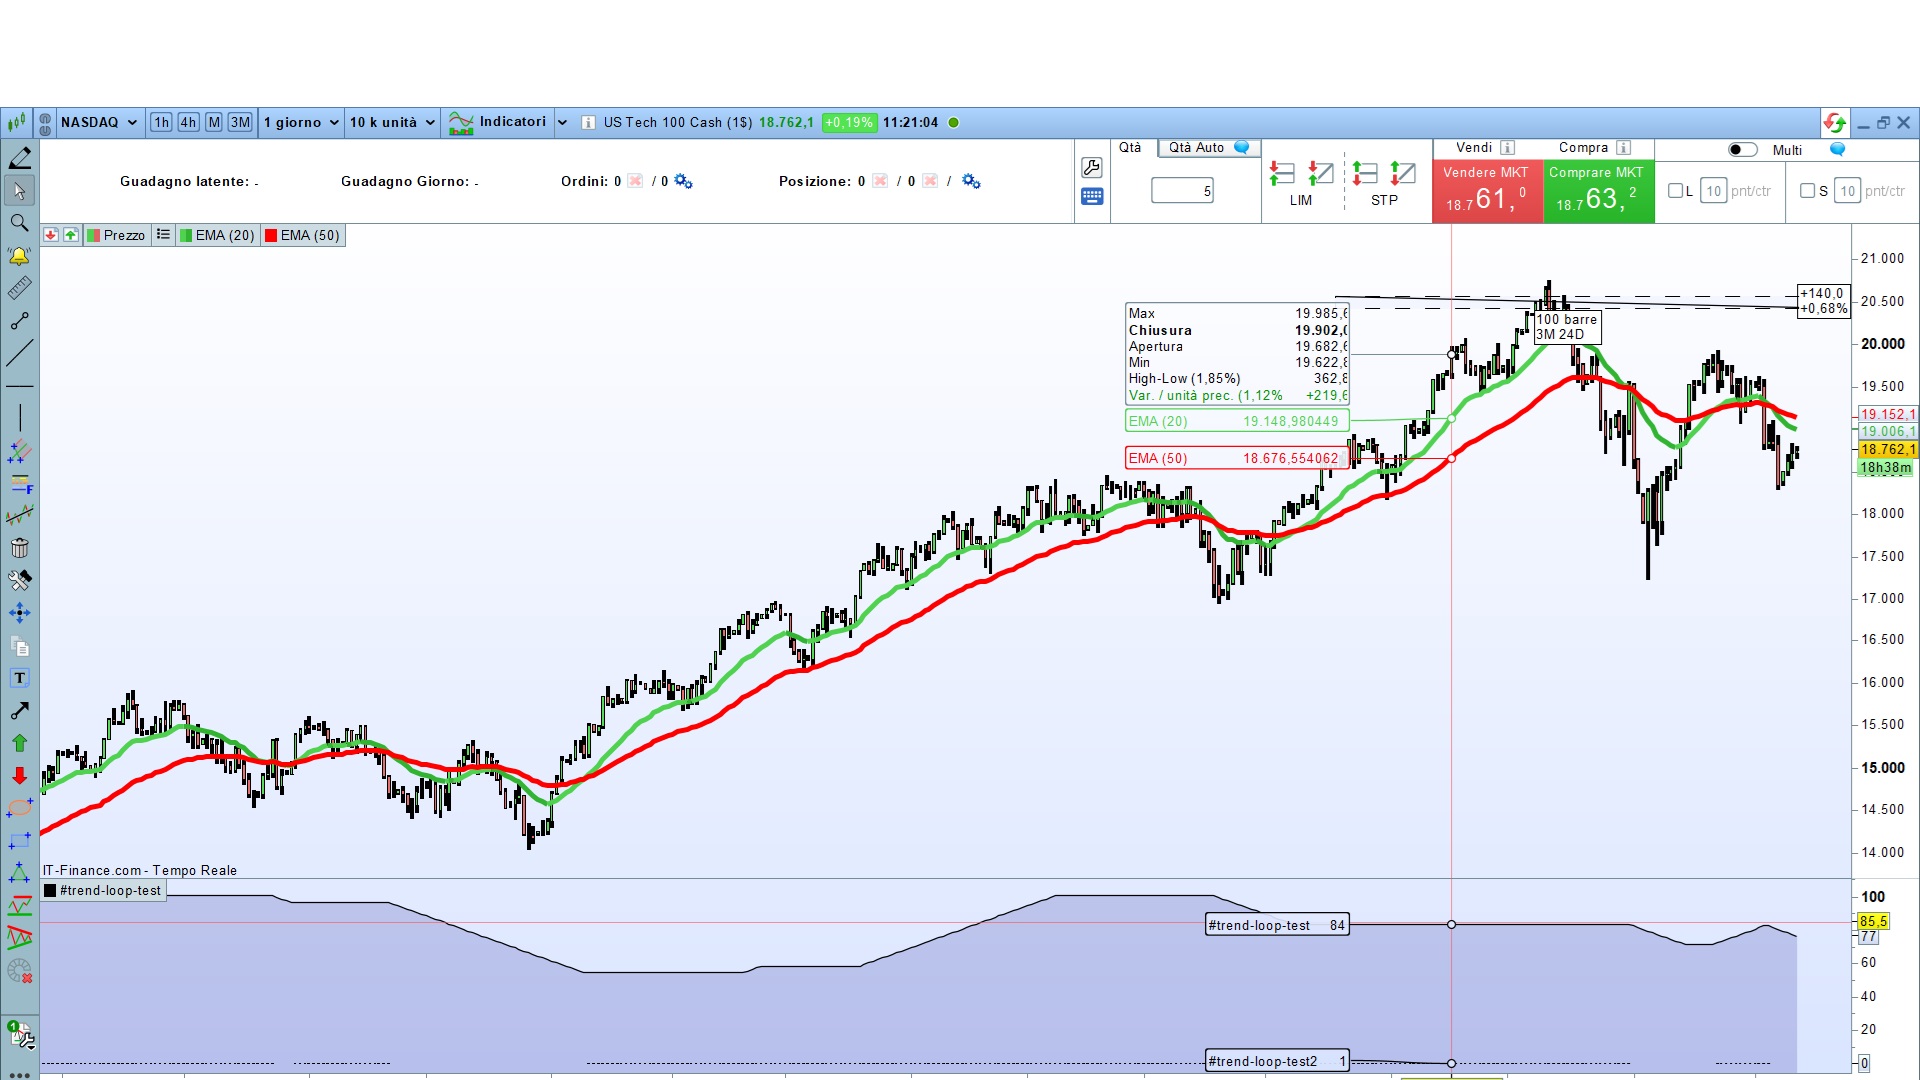
Task: Open the magnifier zoom tool
Action: [x=19, y=223]
